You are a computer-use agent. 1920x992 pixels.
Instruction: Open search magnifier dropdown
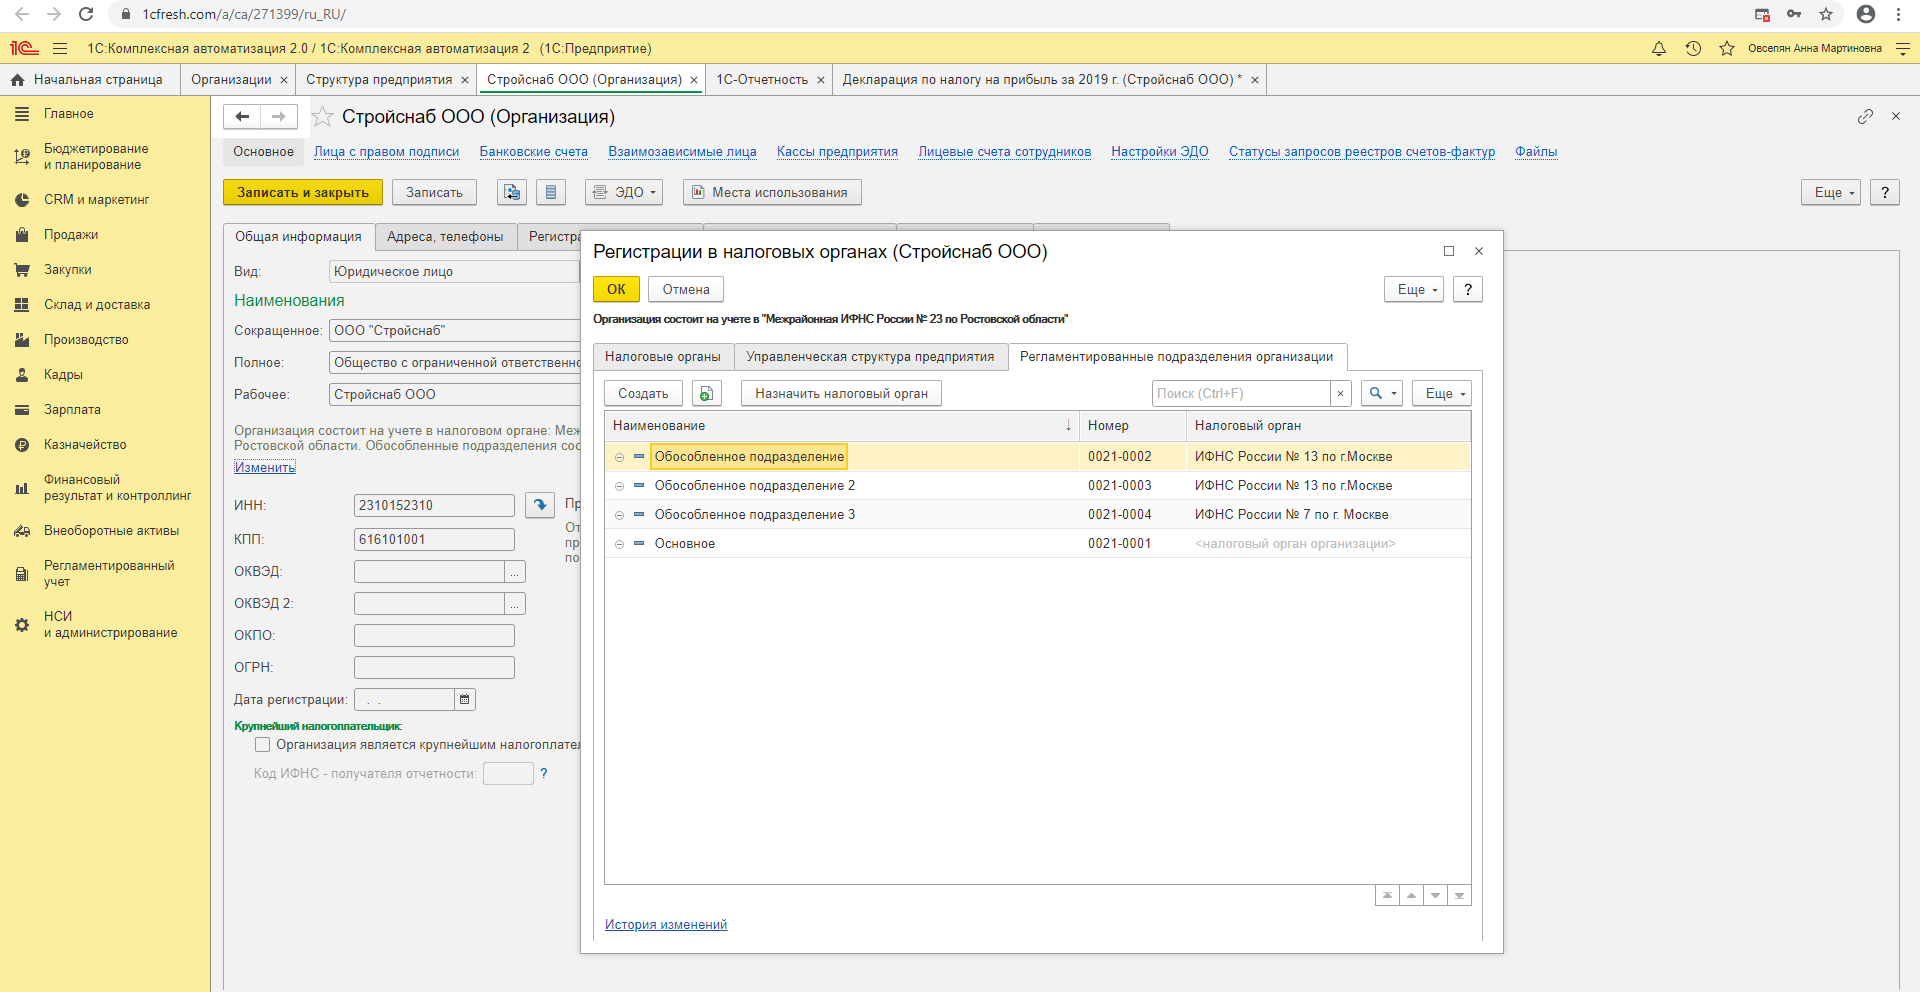(x=1382, y=393)
